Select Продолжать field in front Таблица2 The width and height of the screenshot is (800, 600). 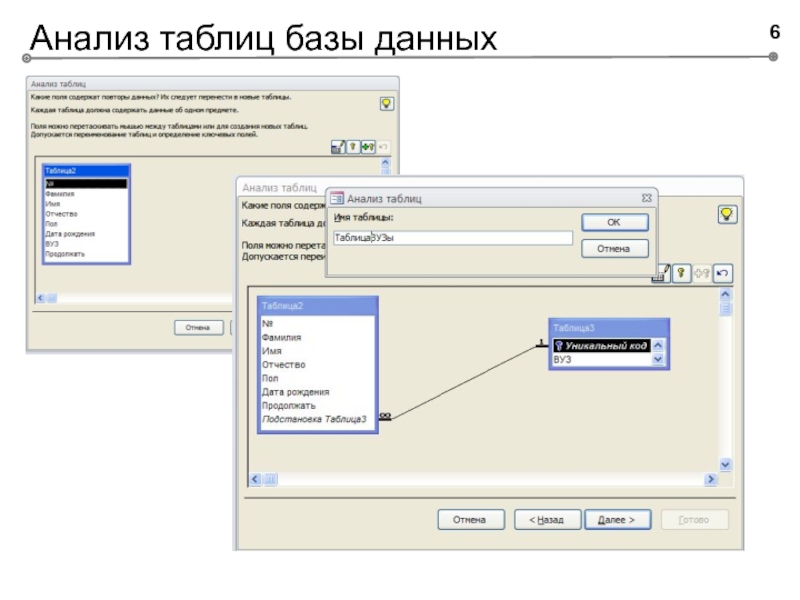coord(317,406)
